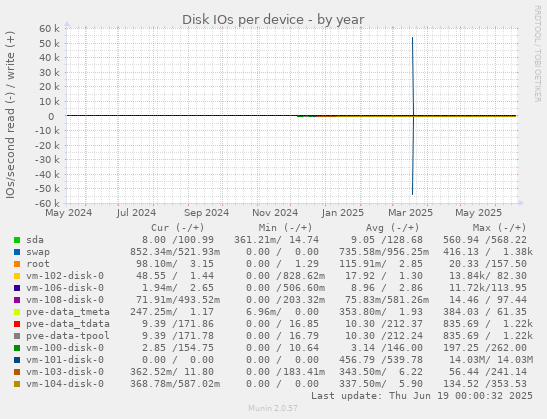The height and width of the screenshot is (419, 547).
Task: Click the pve-data_tdata average value 10.30 /212.37
Action: pos(384,324)
